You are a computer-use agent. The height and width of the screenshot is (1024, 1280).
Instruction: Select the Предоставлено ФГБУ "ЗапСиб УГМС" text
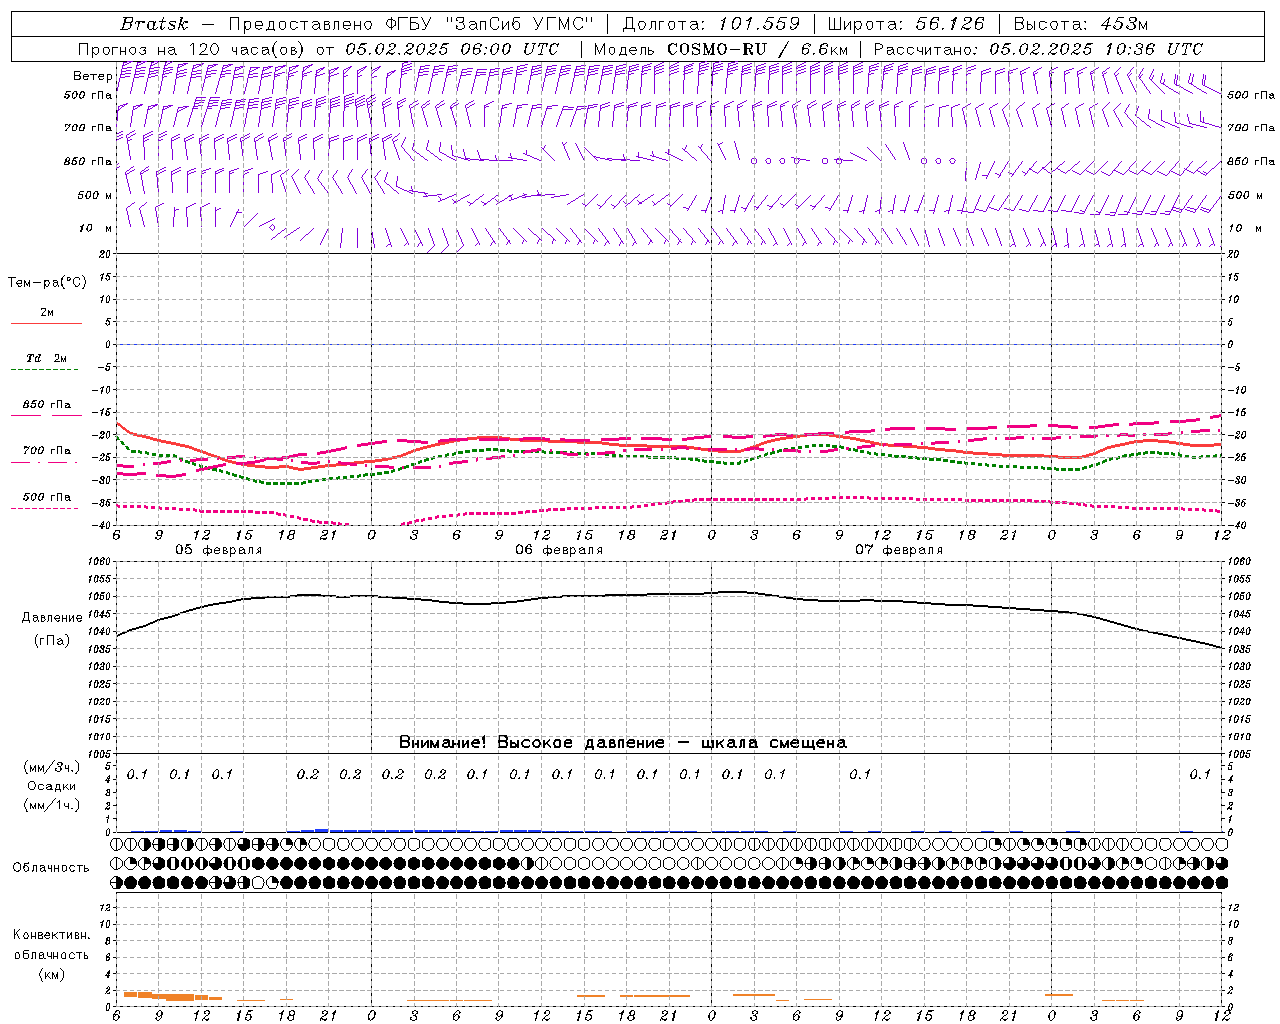(x=412, y=23)
